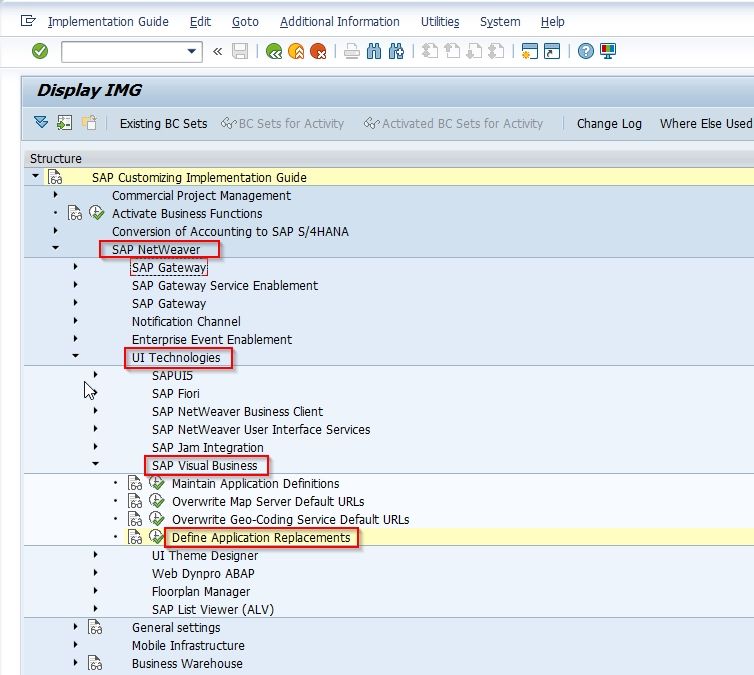Click the green Enter checkmark icon

tap(40, 51)
